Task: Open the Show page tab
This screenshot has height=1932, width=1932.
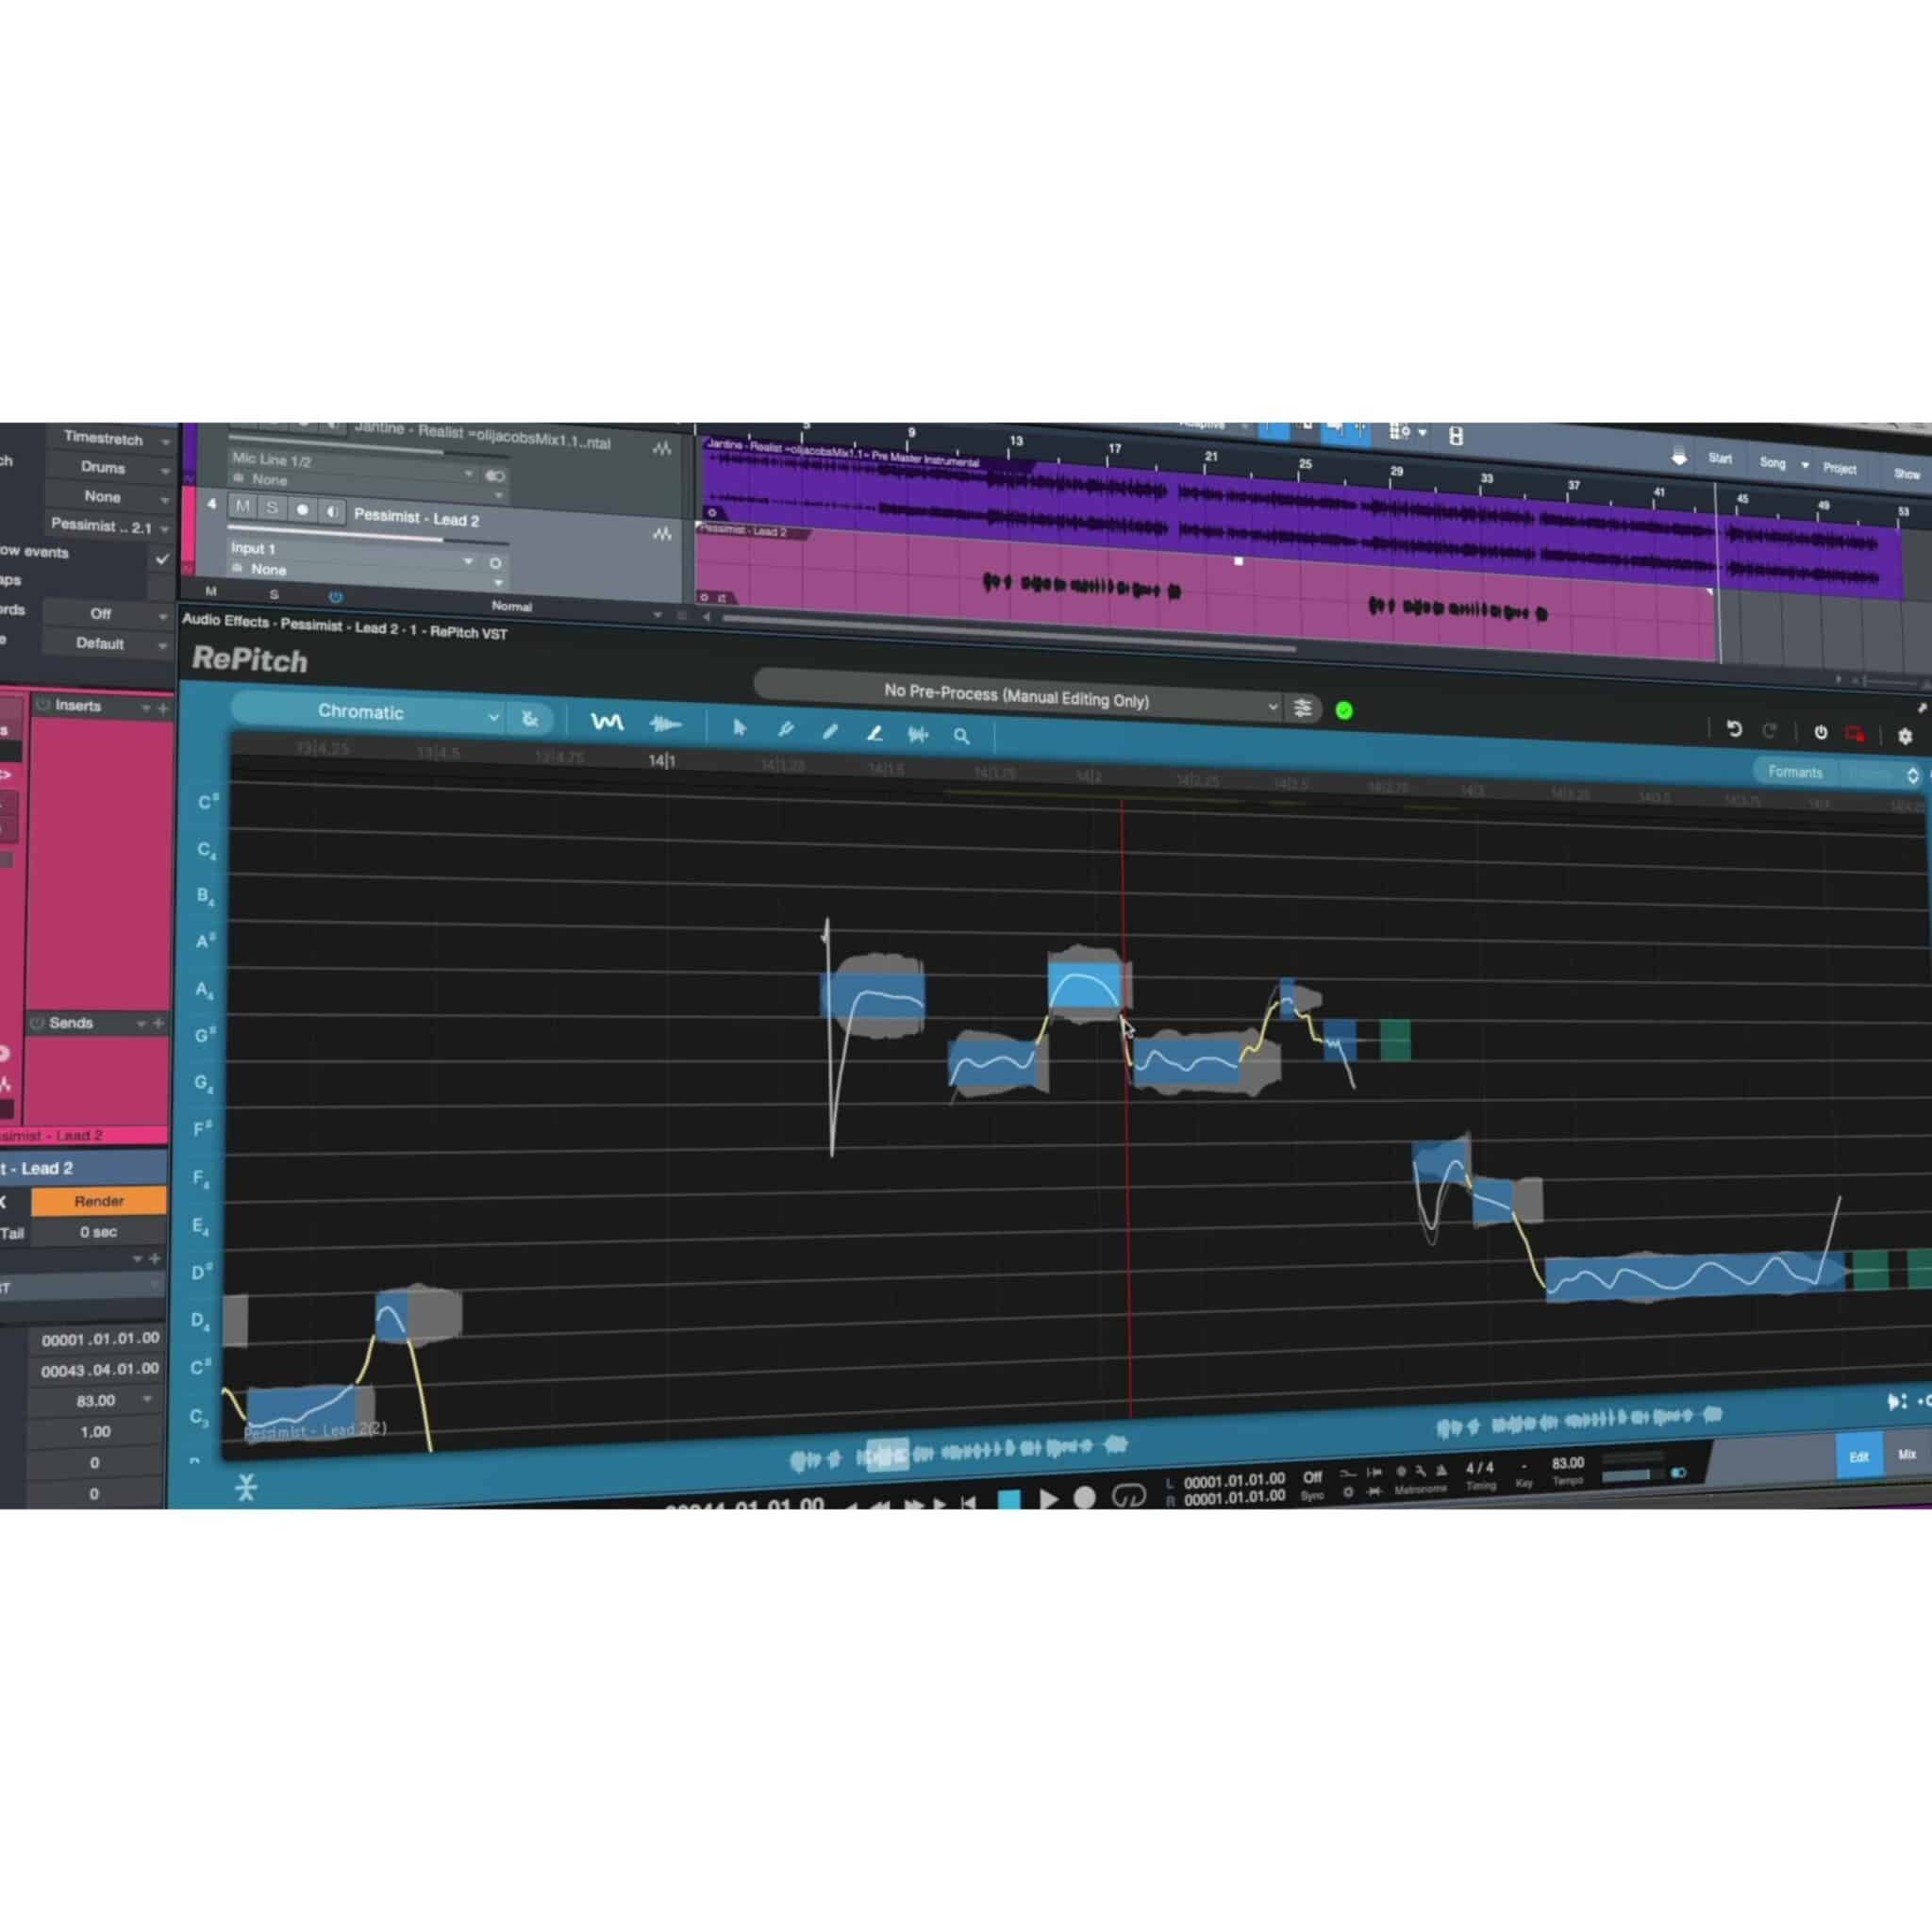Action: 1906,474
